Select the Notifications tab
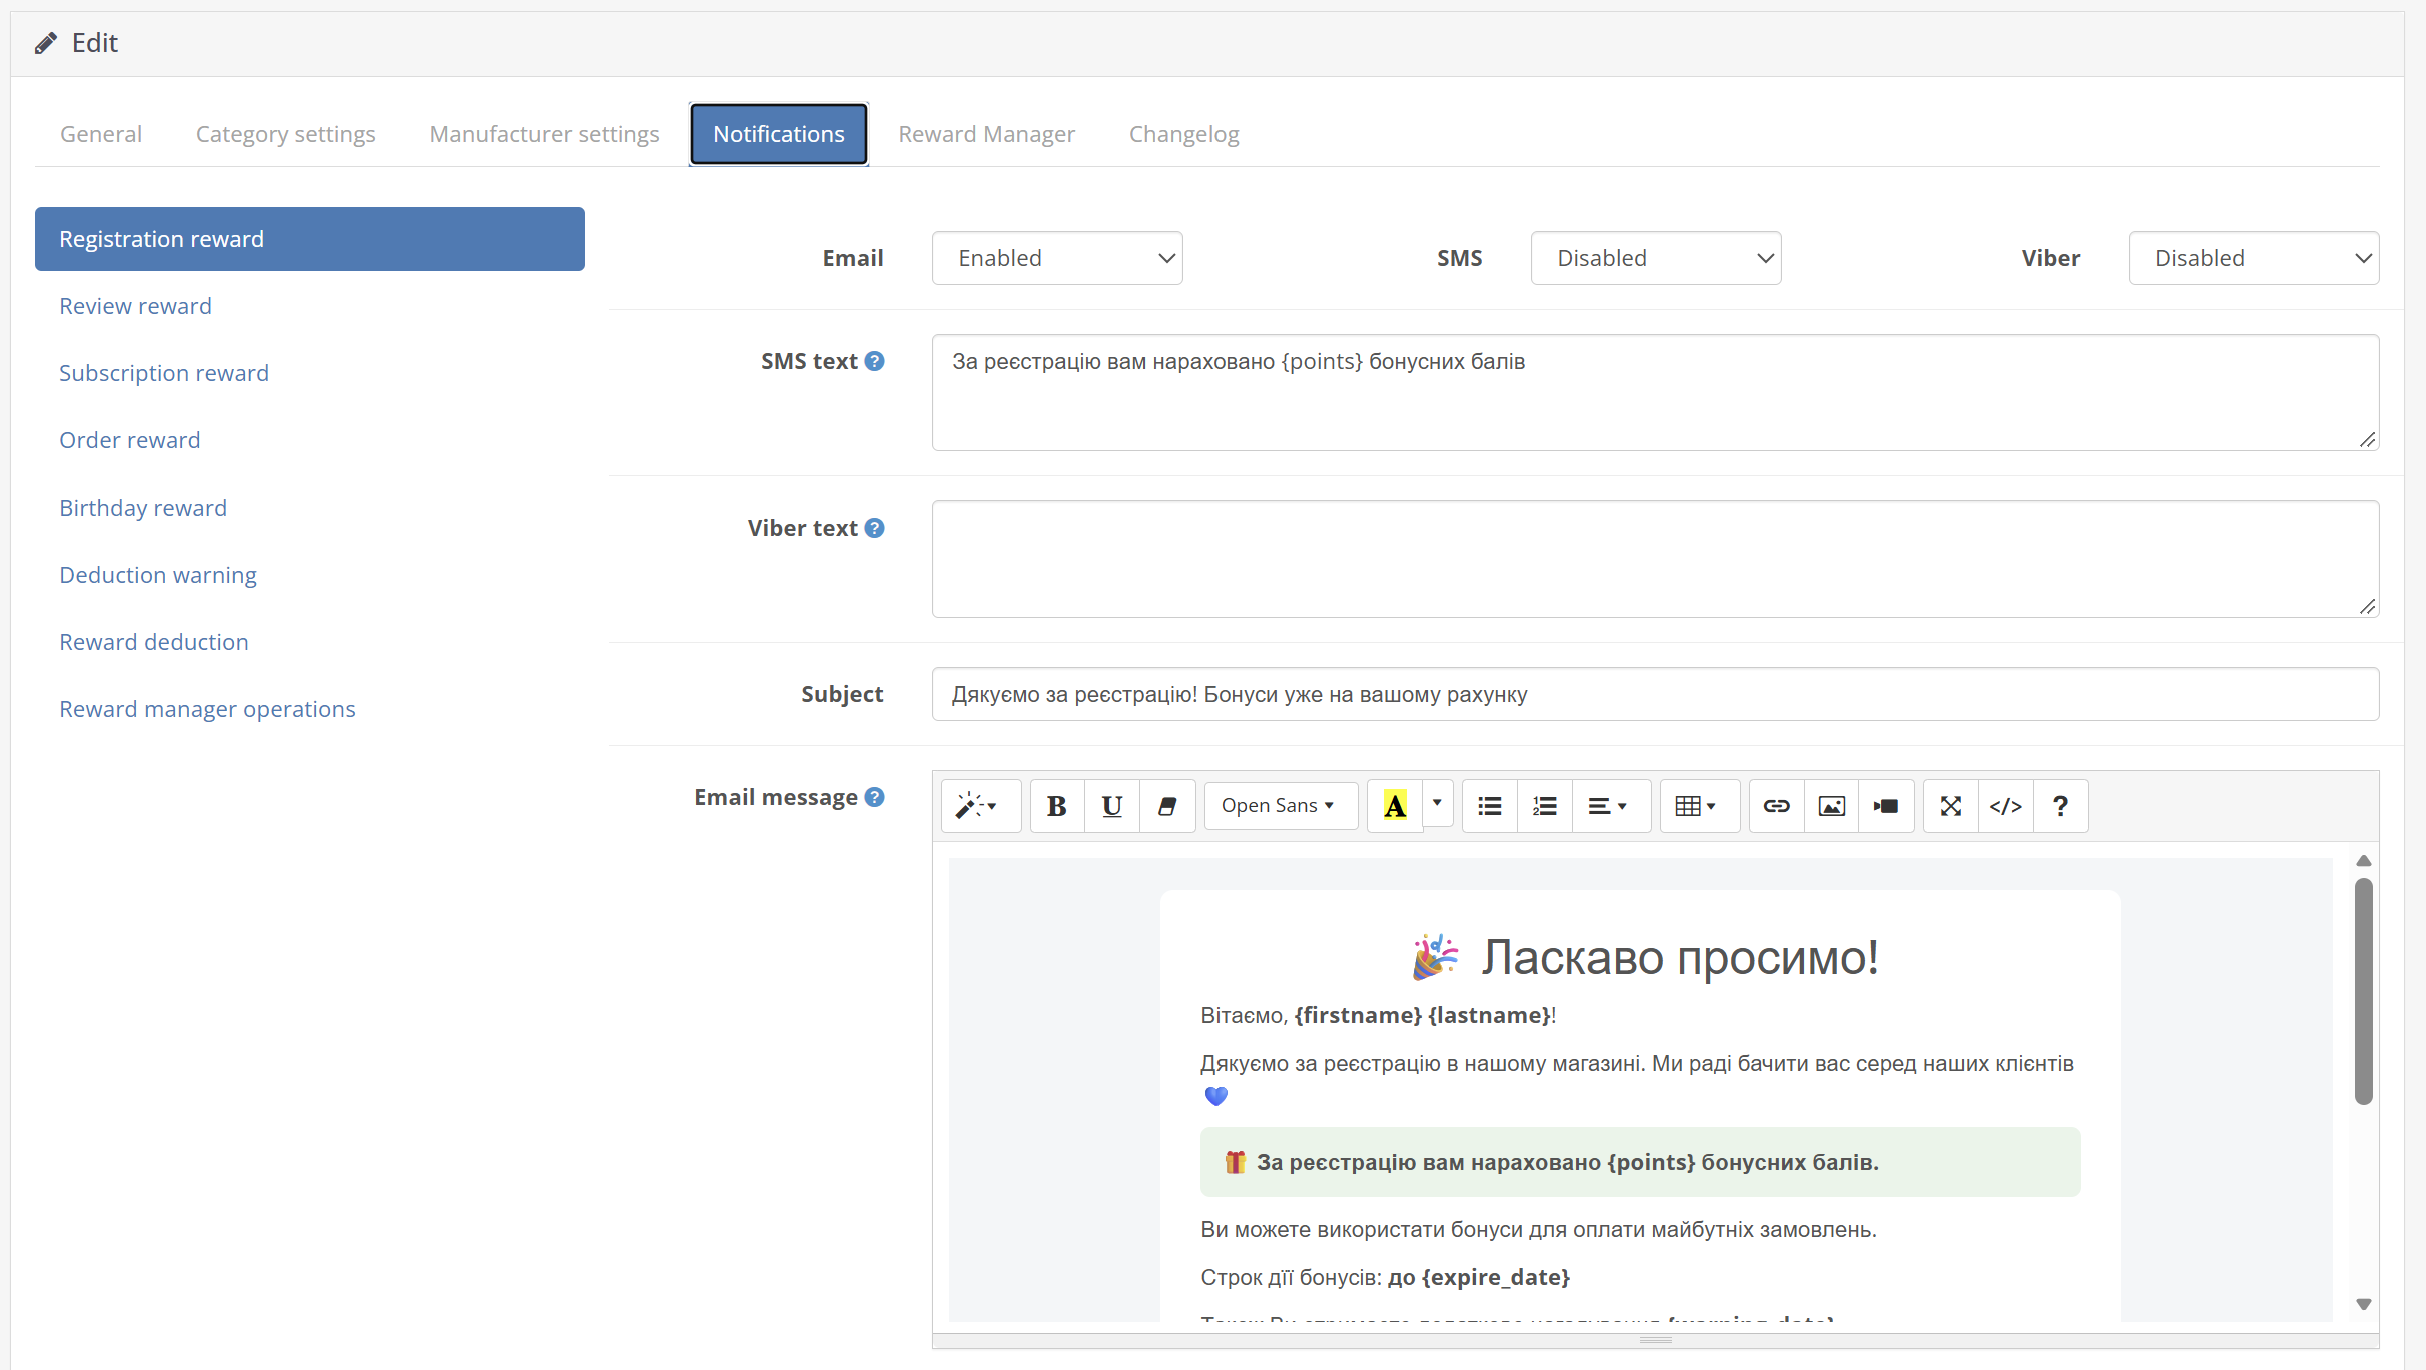The image size is (2426, 1370). (779, 134)
